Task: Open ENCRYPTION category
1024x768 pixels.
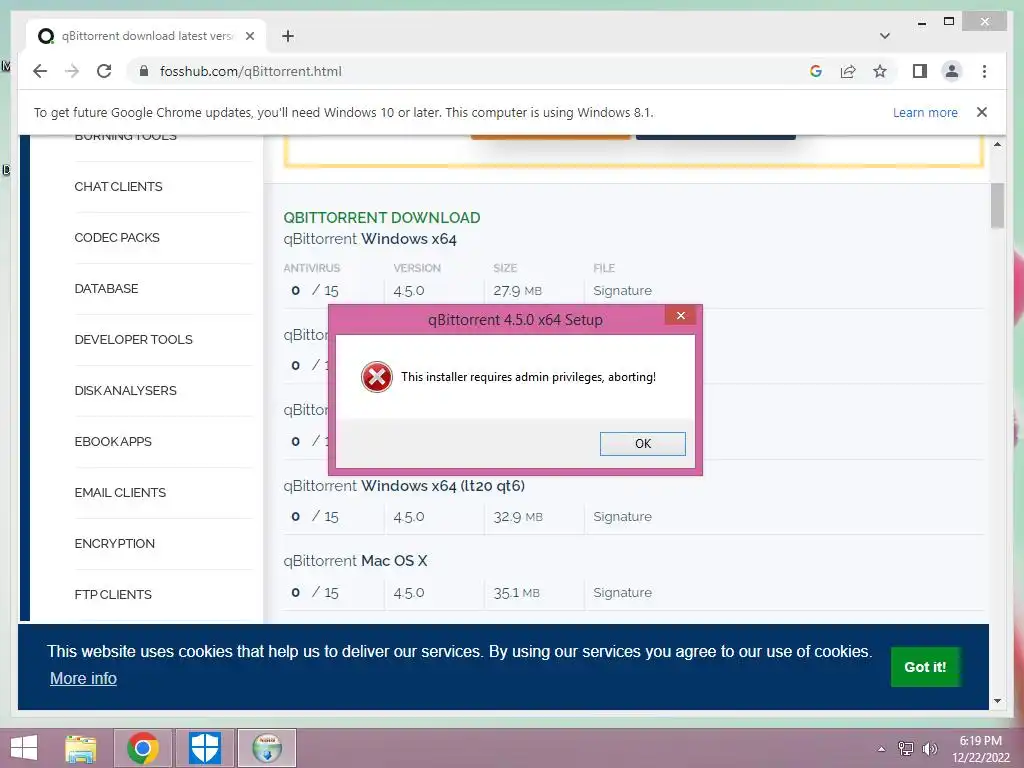Action: (114, 543)
